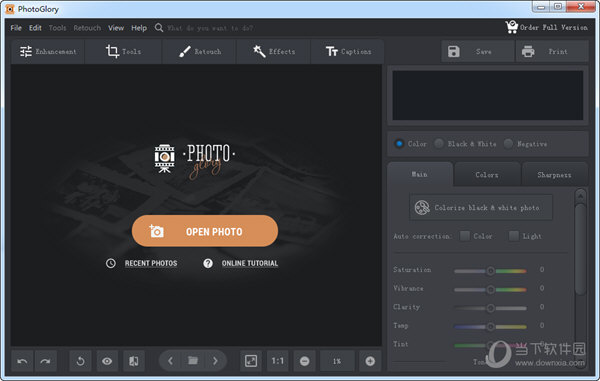Viewport: 600px width, 381px height.
Task: Open the Effects magic wand tab
Action: pyautogui.click(x=274, y=51)
